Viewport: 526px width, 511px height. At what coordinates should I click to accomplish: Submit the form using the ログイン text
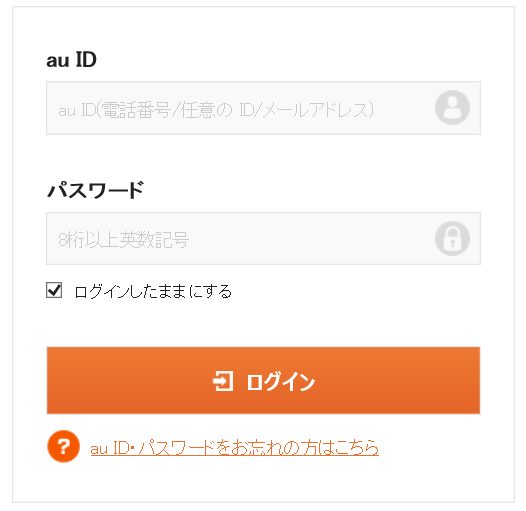click(281, 381)
